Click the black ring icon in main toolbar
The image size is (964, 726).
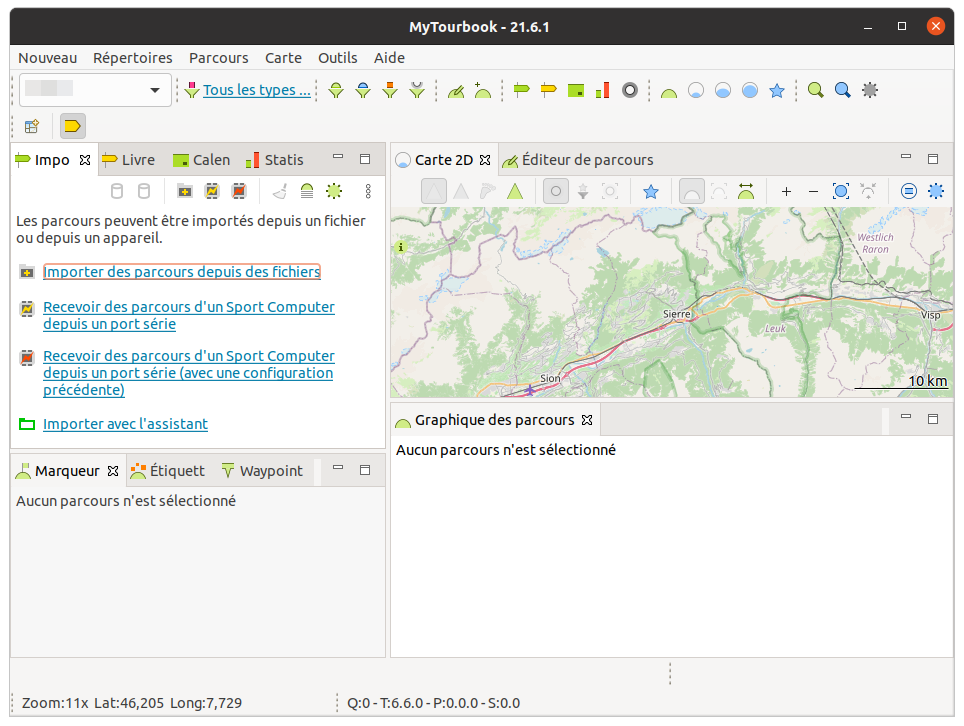(630, 90)
